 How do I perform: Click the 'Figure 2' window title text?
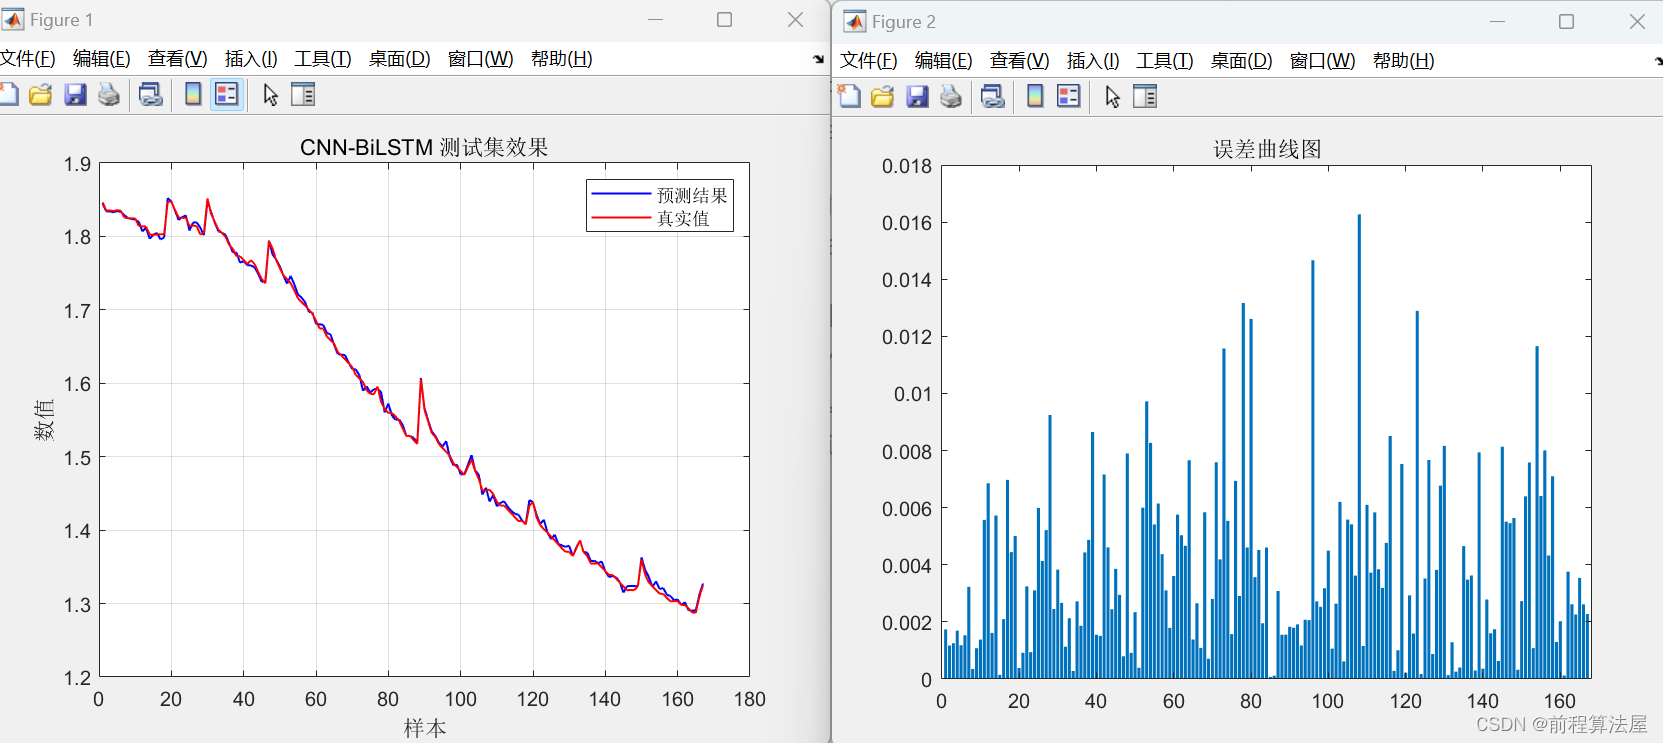click(904, 22)
